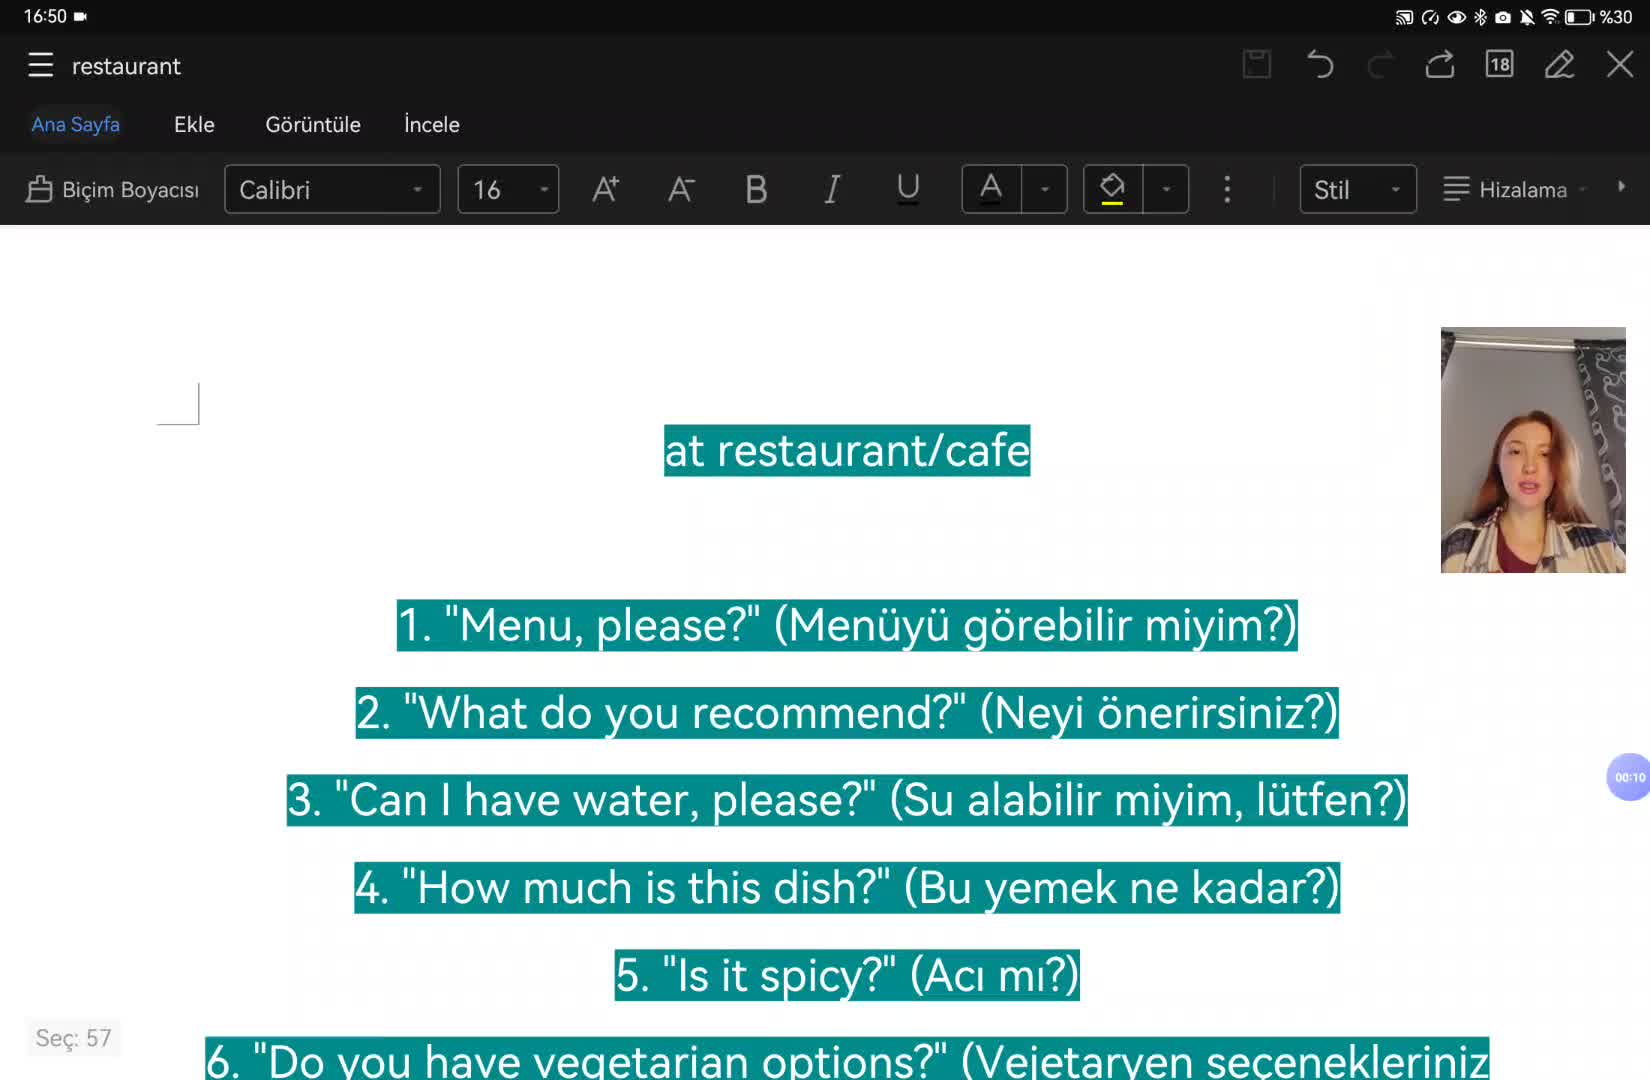Viewport: 1650px width, 1080px height.
Task: Apply the font color A button
Action: click(x=991, y=189)
